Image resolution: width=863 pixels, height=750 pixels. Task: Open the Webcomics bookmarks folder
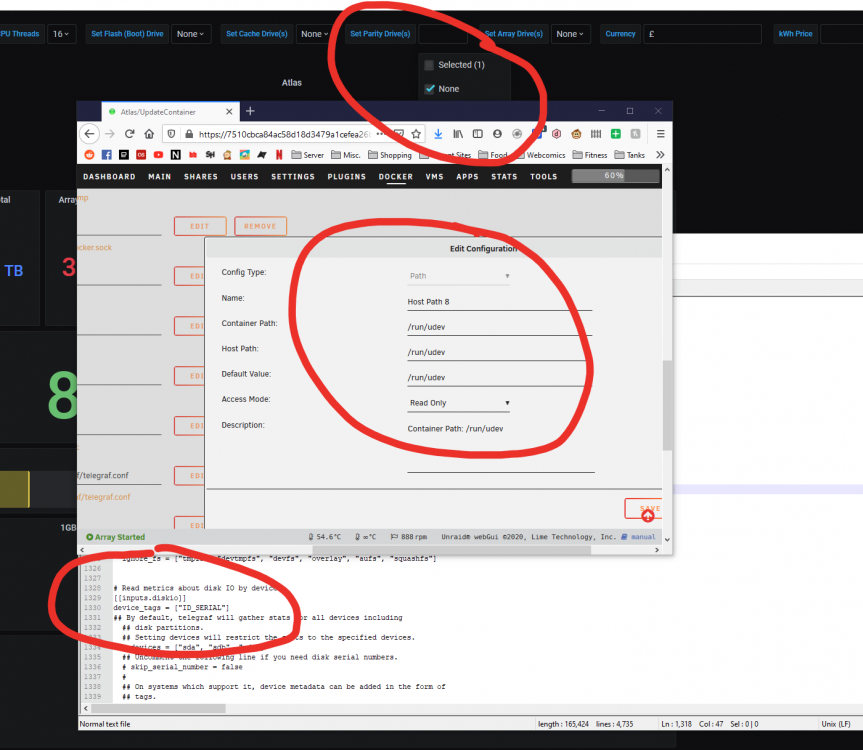point(540,155)
